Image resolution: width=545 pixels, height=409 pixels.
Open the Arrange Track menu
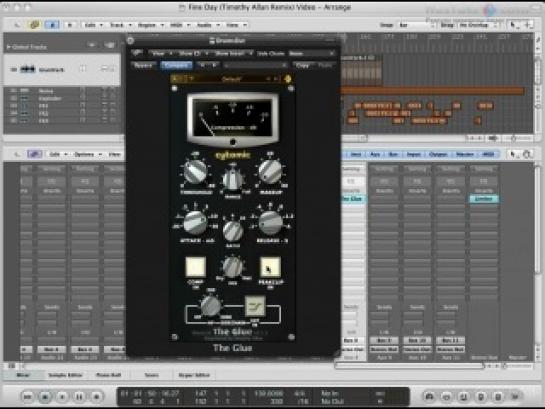coord(120,25)
